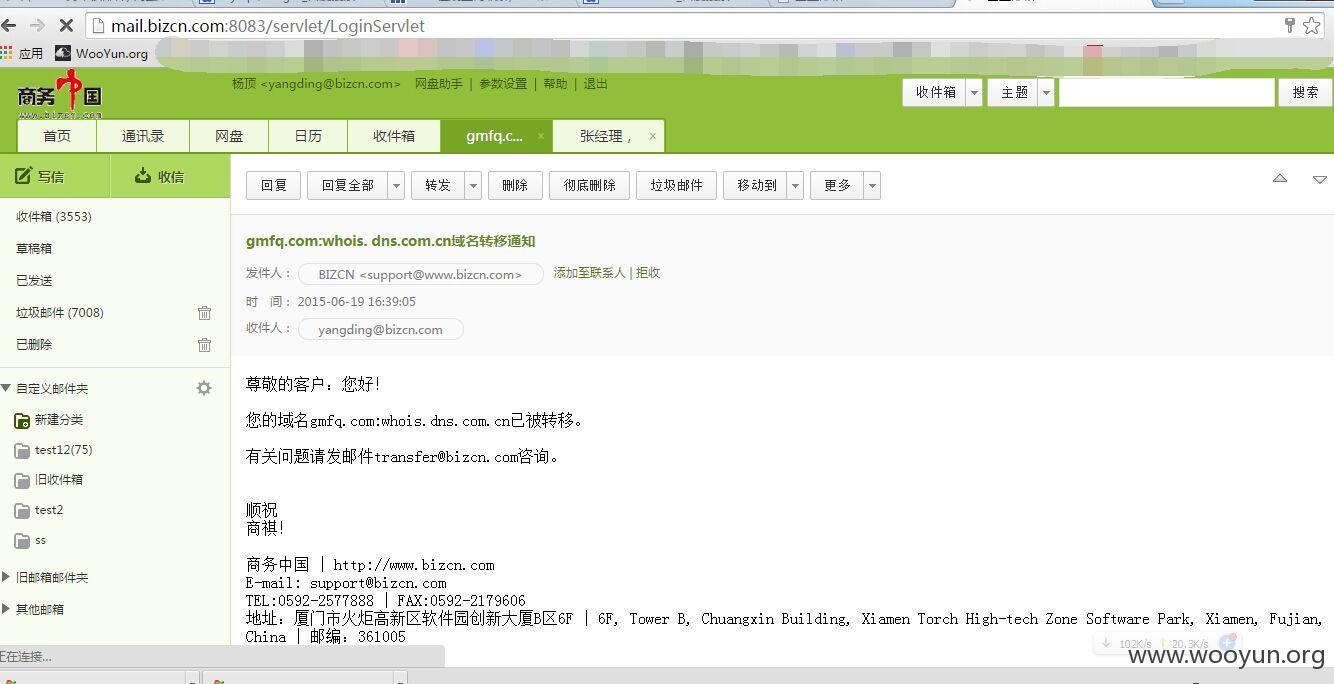Click the 彻底删除 button
Screen dimensions: 1334x684
pos(589,185)
